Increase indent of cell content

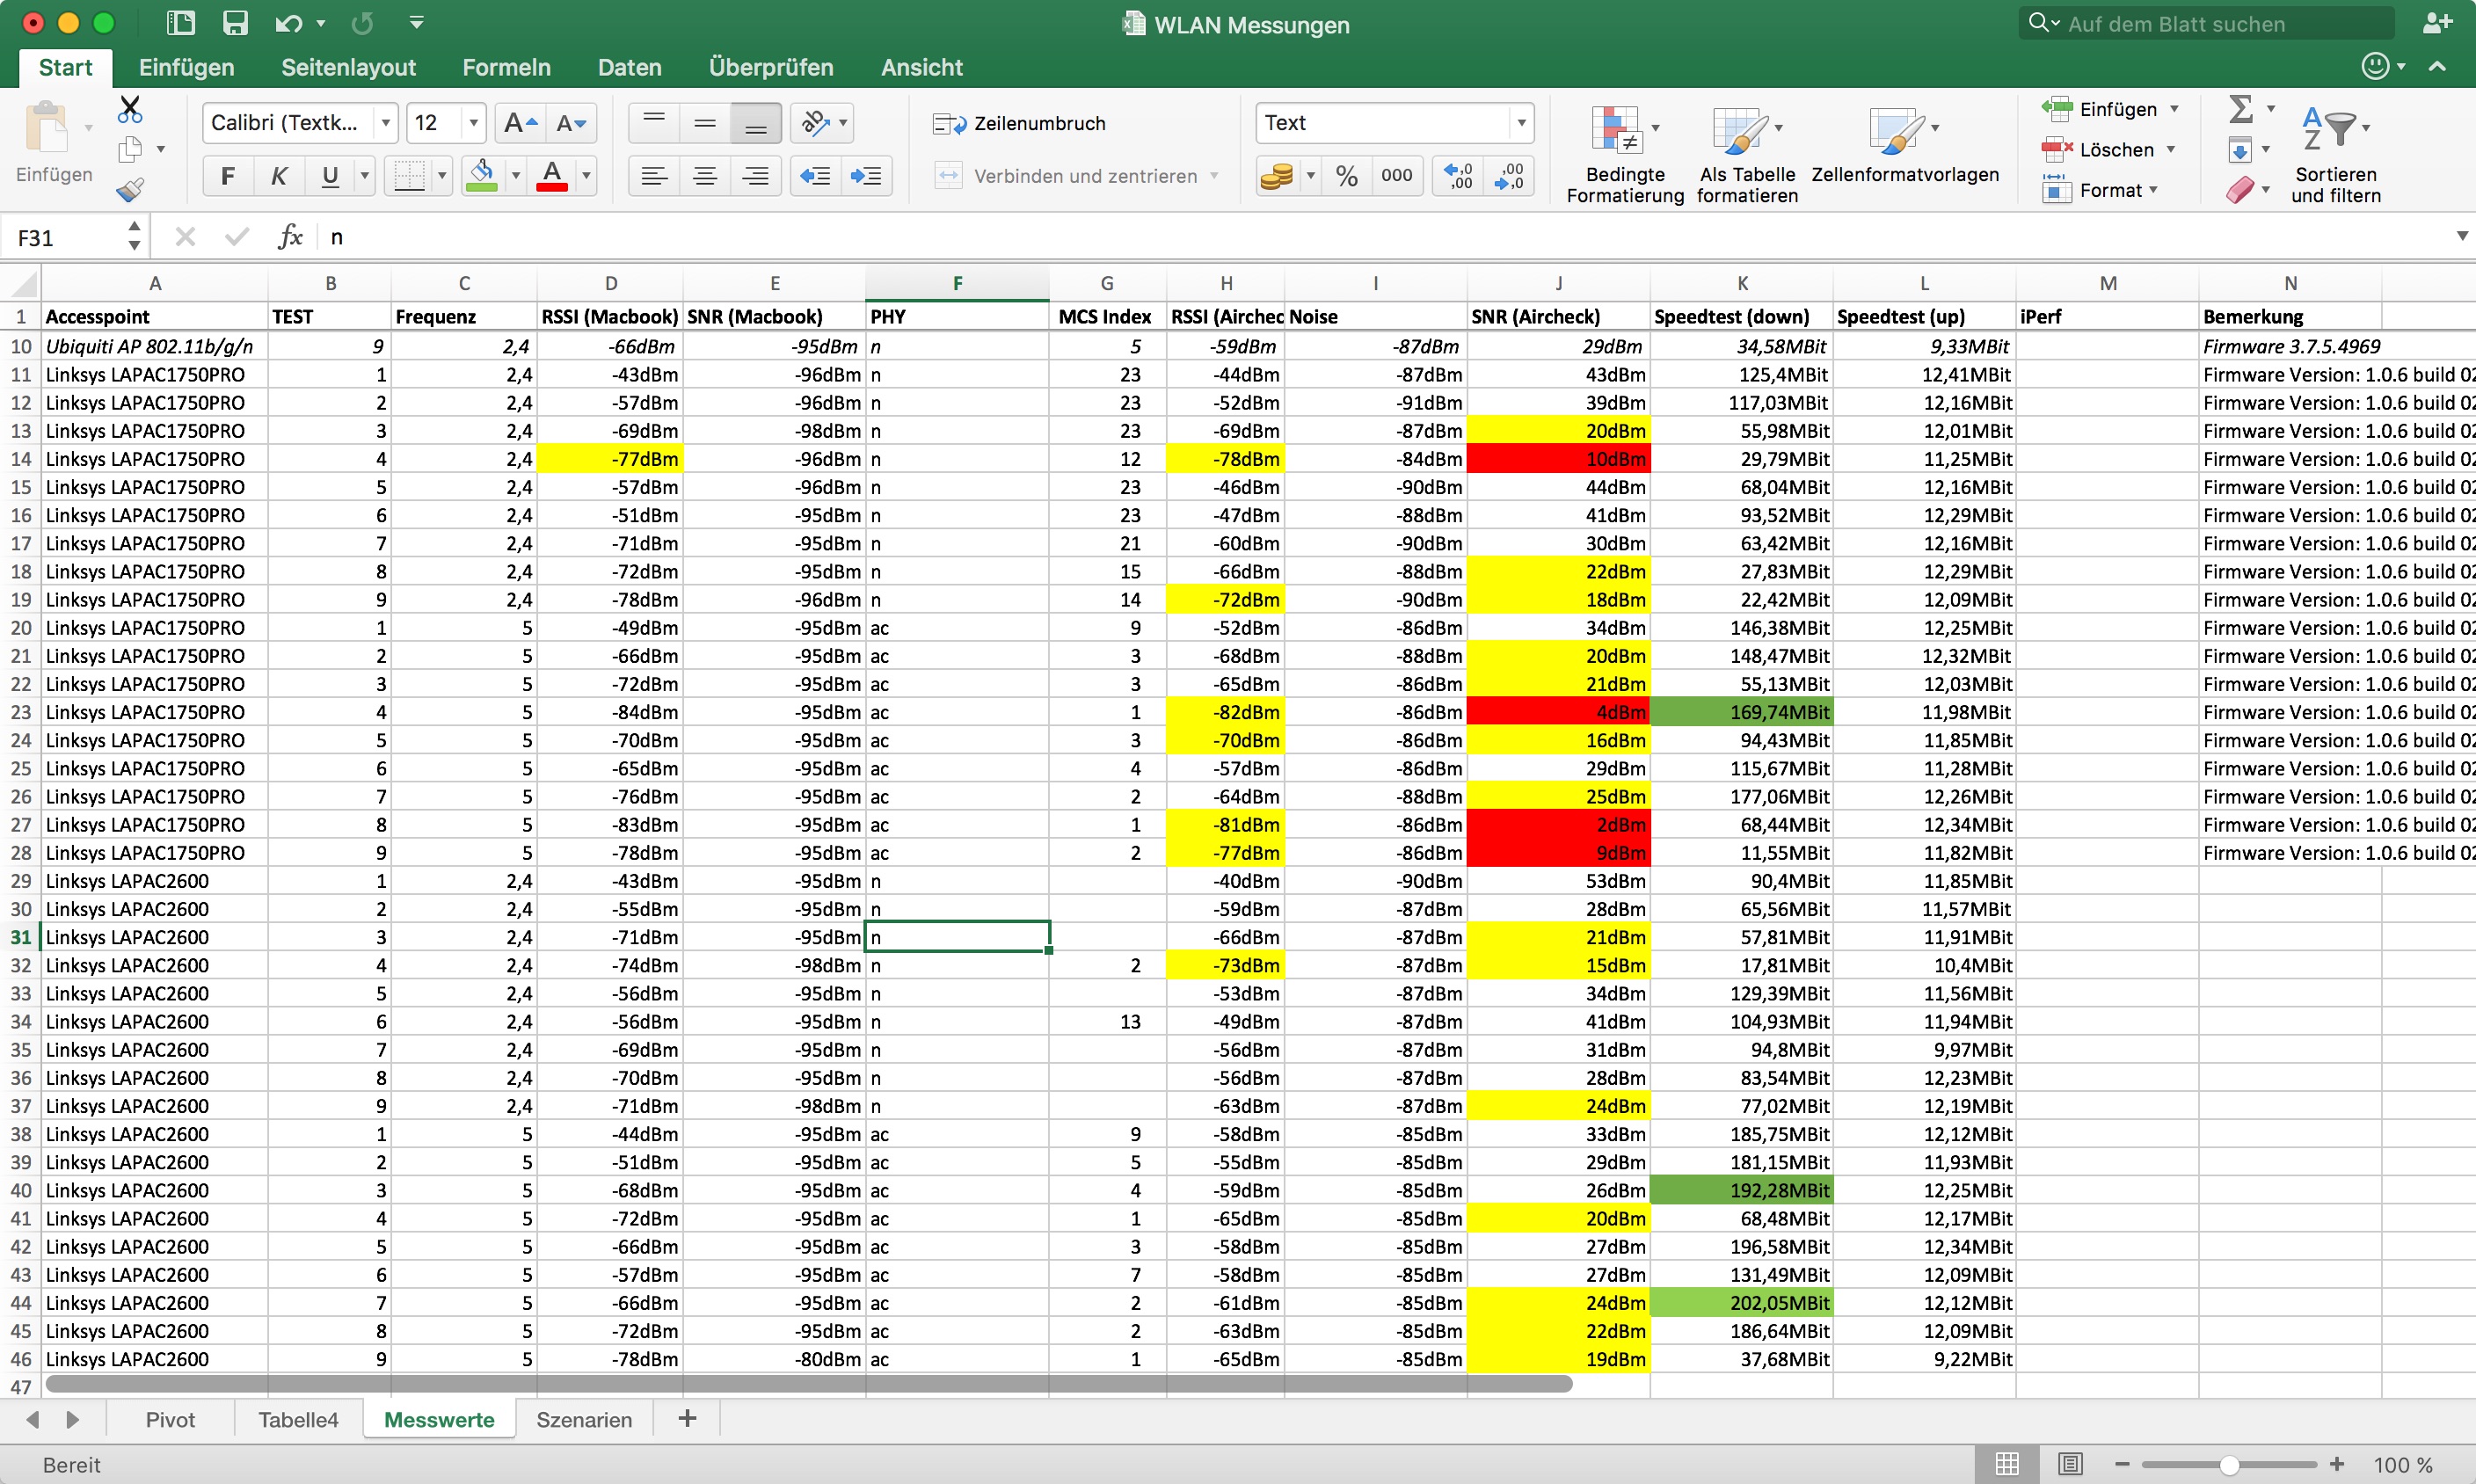pos(865,176)
